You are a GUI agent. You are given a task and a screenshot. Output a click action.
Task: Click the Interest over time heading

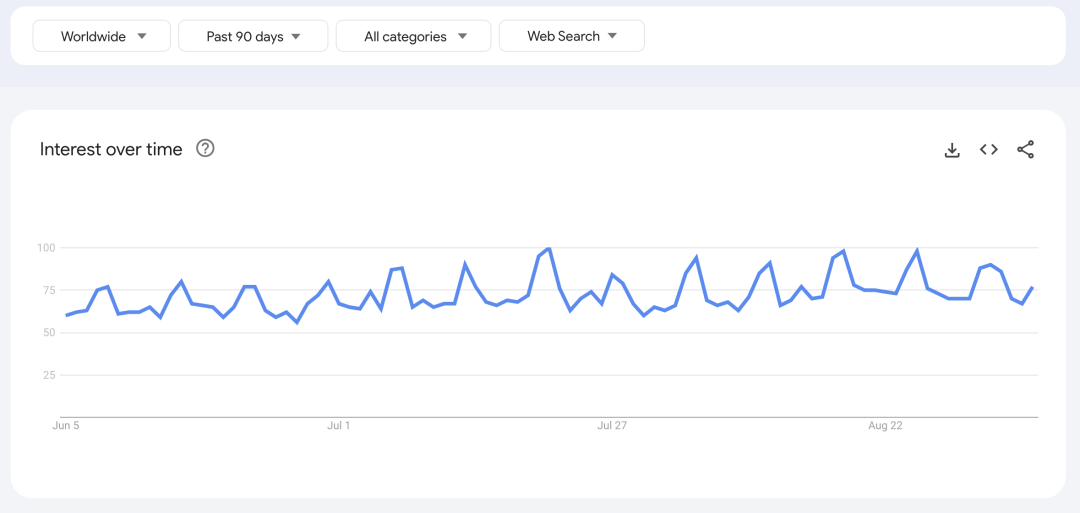click(x=111, y=149)
